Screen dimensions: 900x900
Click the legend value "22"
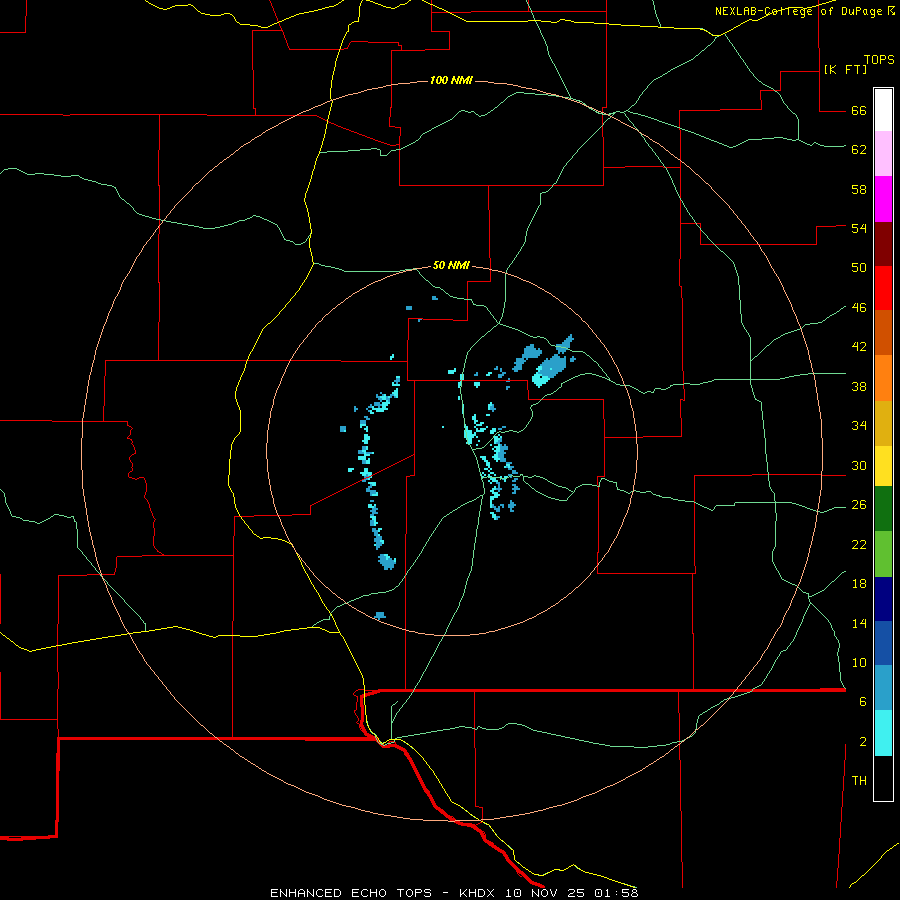[859, 544]
